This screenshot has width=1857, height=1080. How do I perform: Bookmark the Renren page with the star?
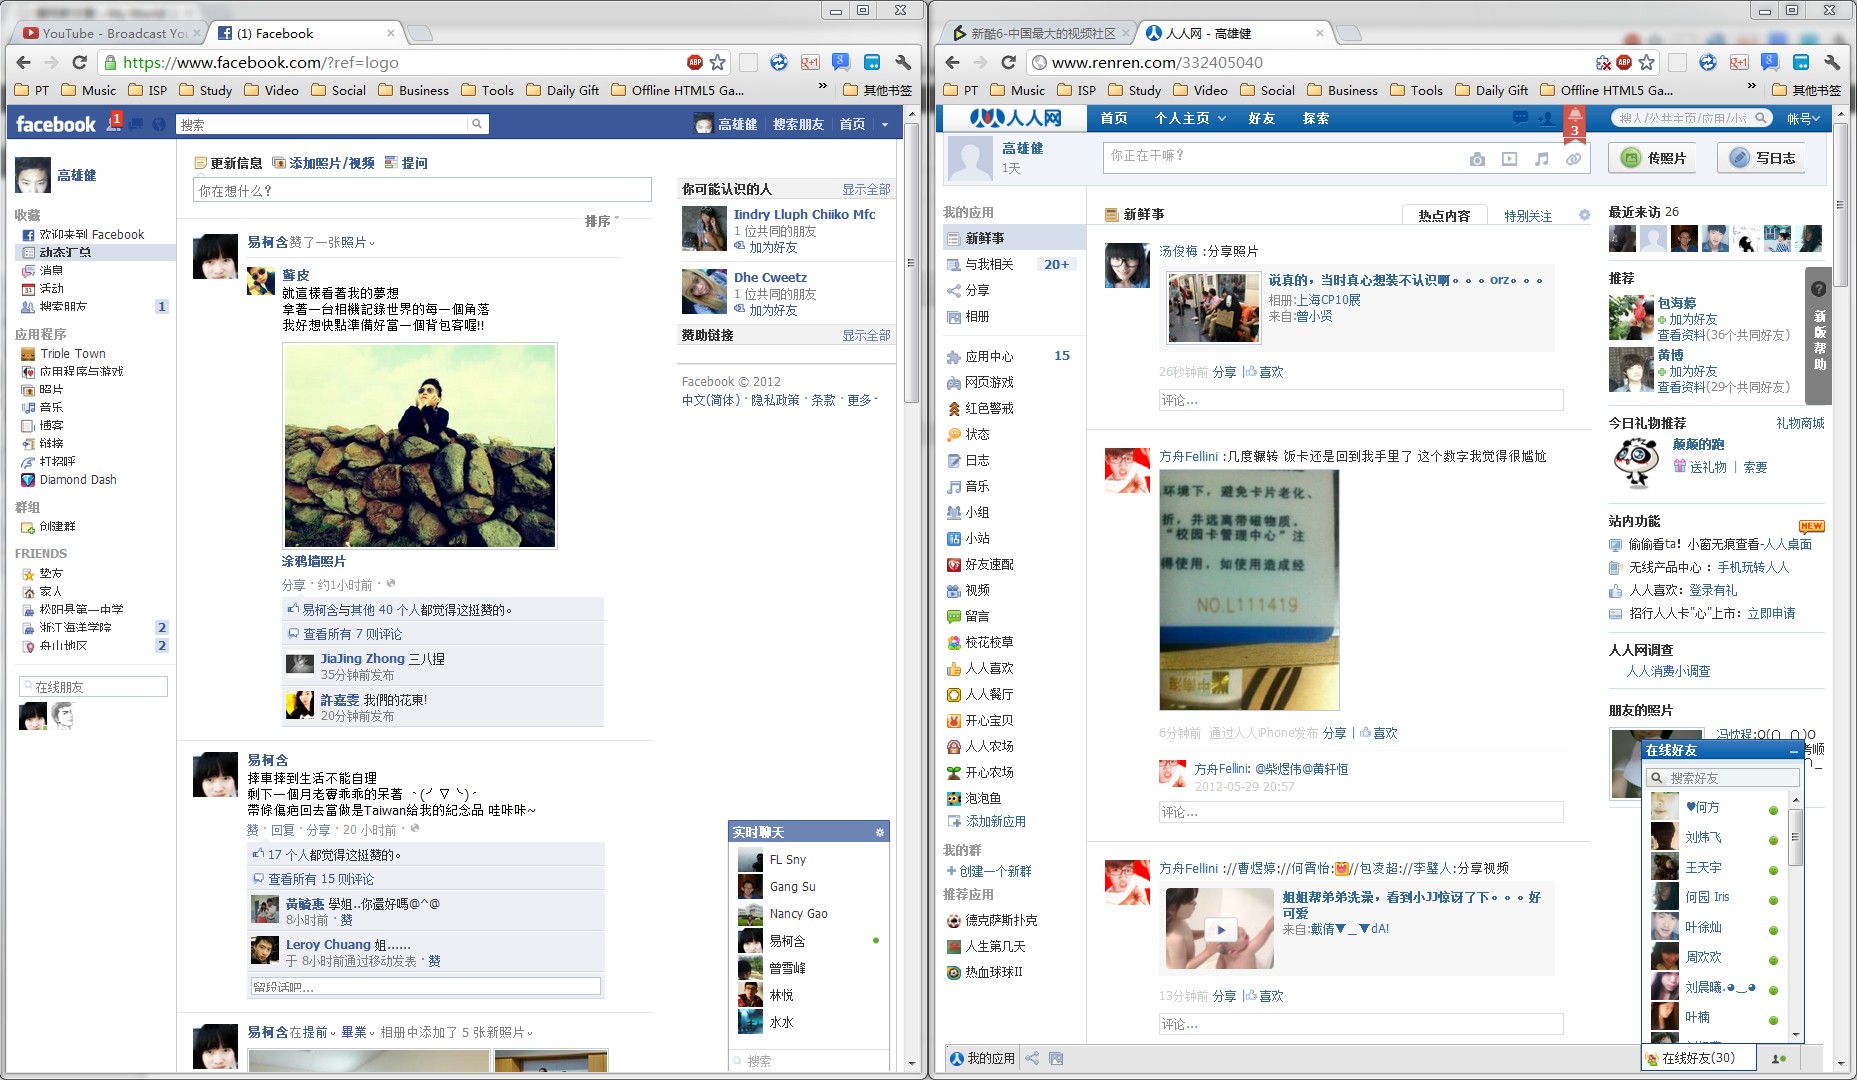click(x=1647, y=62)
